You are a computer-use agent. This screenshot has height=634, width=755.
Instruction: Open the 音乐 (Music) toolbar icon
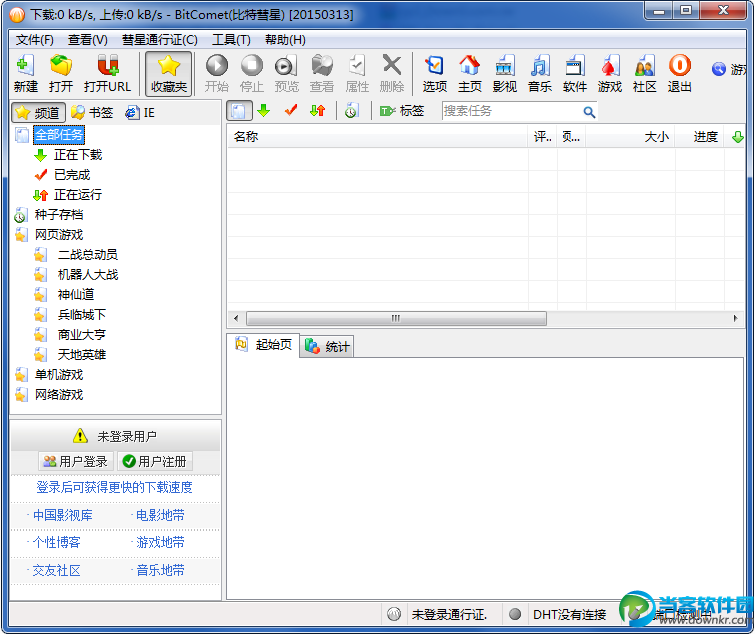540,74
